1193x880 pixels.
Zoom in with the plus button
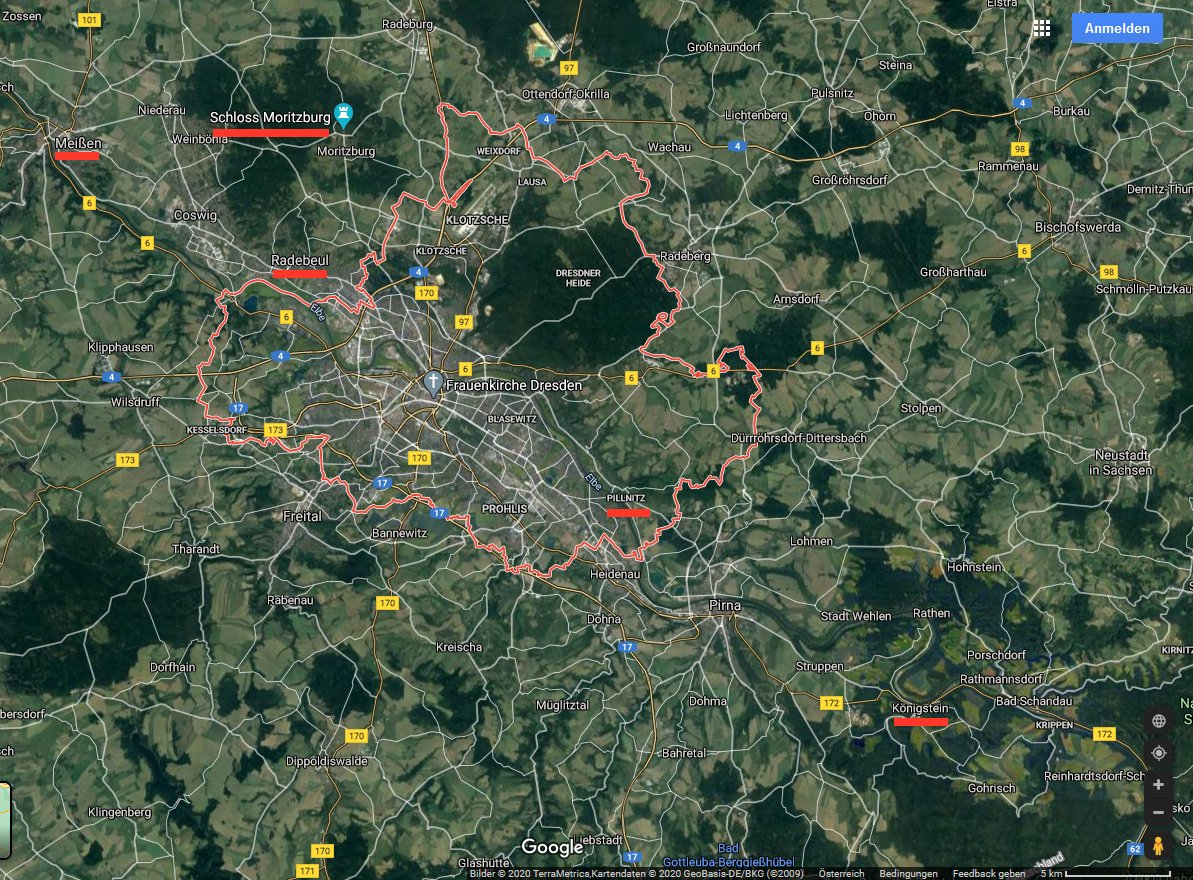[x=1159, y=785]
